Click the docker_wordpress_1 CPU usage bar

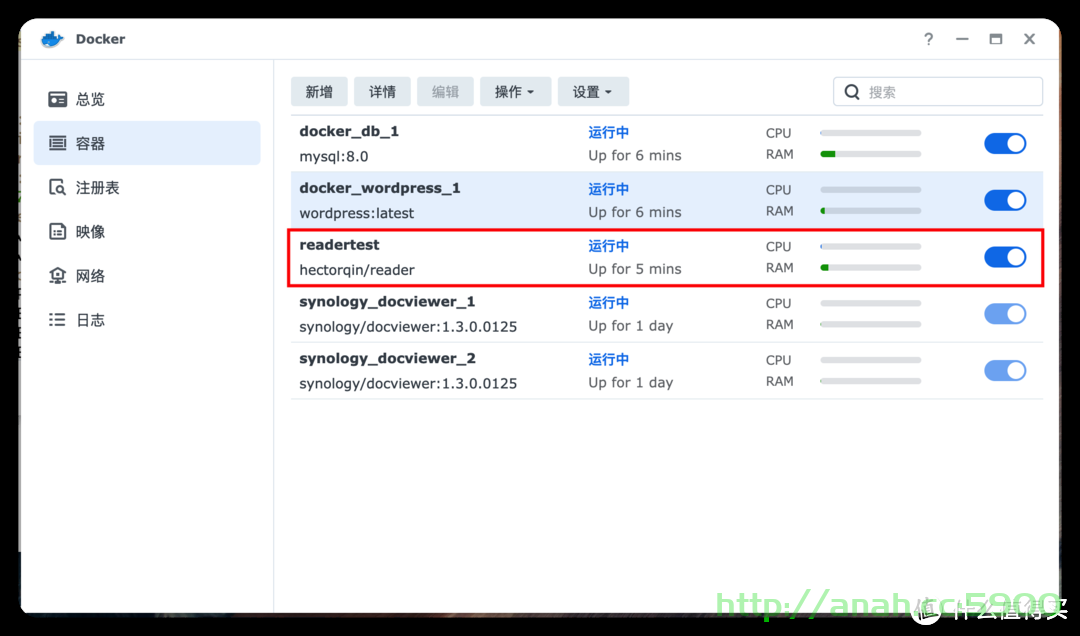(871, 189)
